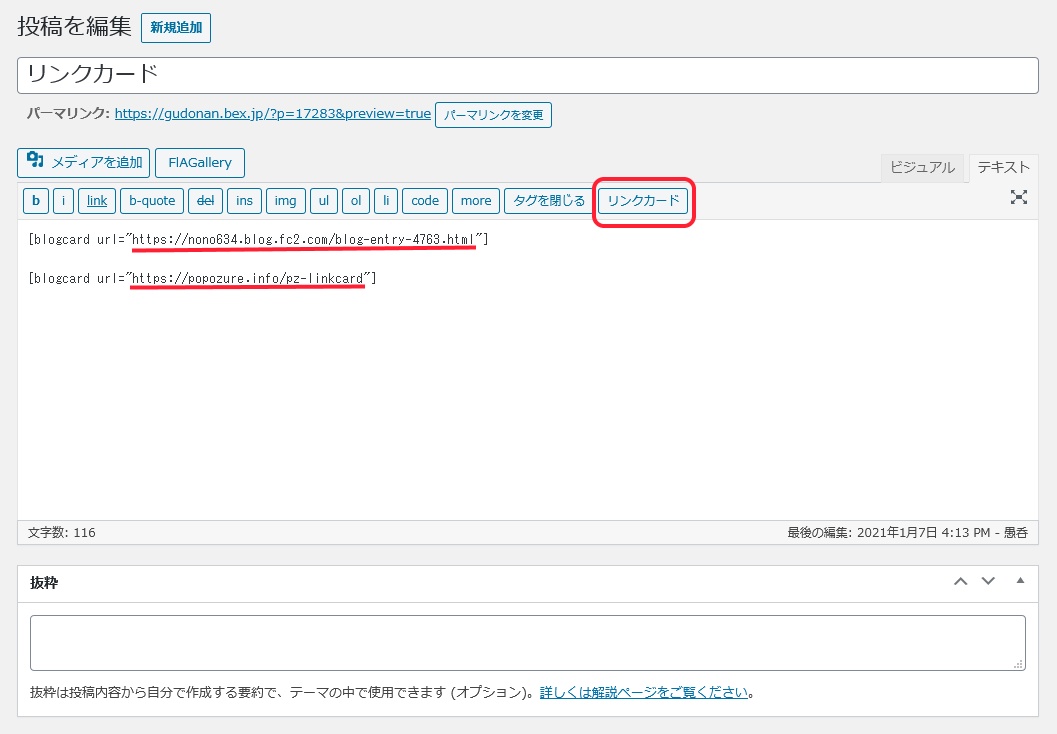Click the 新規追加 button
The height and width of the screenshot is (734, 1057).
(x=176, y=28)
